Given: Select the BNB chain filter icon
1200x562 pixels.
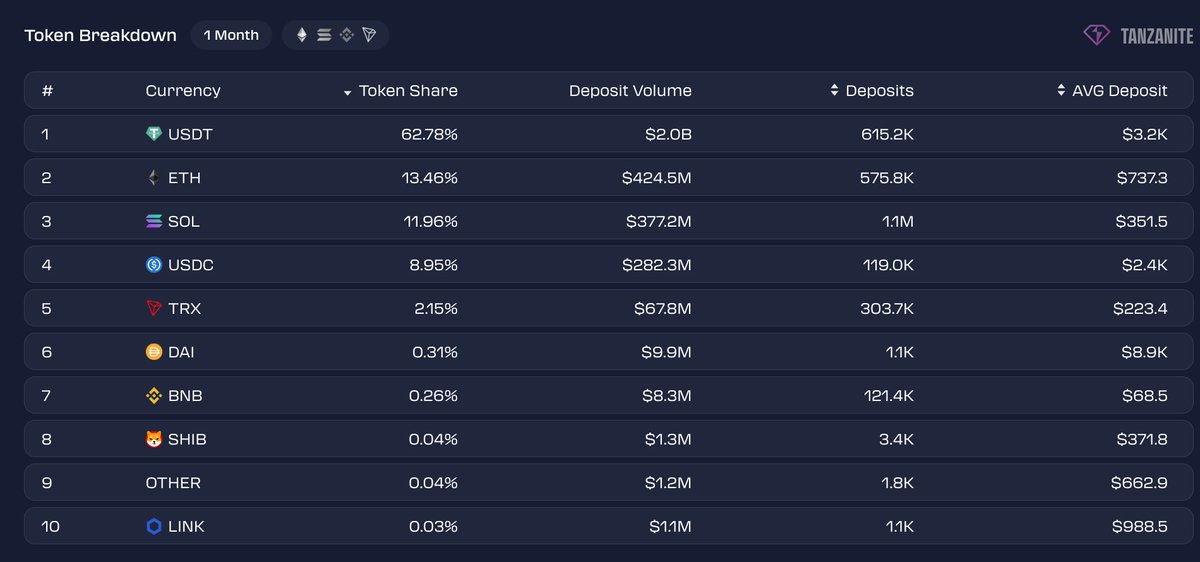Looking at the screenshot, I should click(x=347, y=35).
